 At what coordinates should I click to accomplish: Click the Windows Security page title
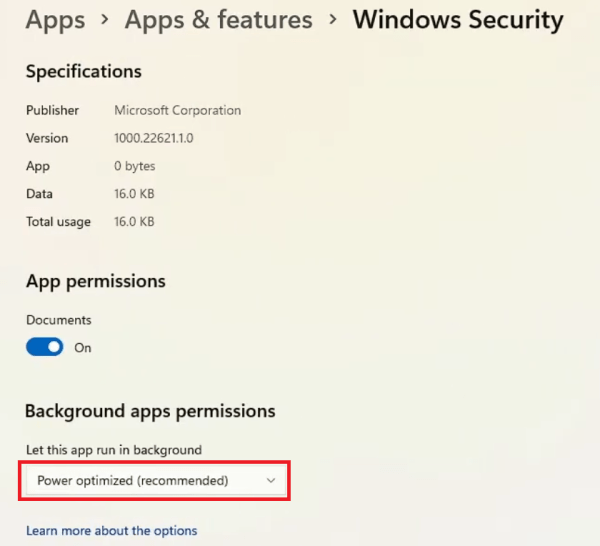click(458, 20)
